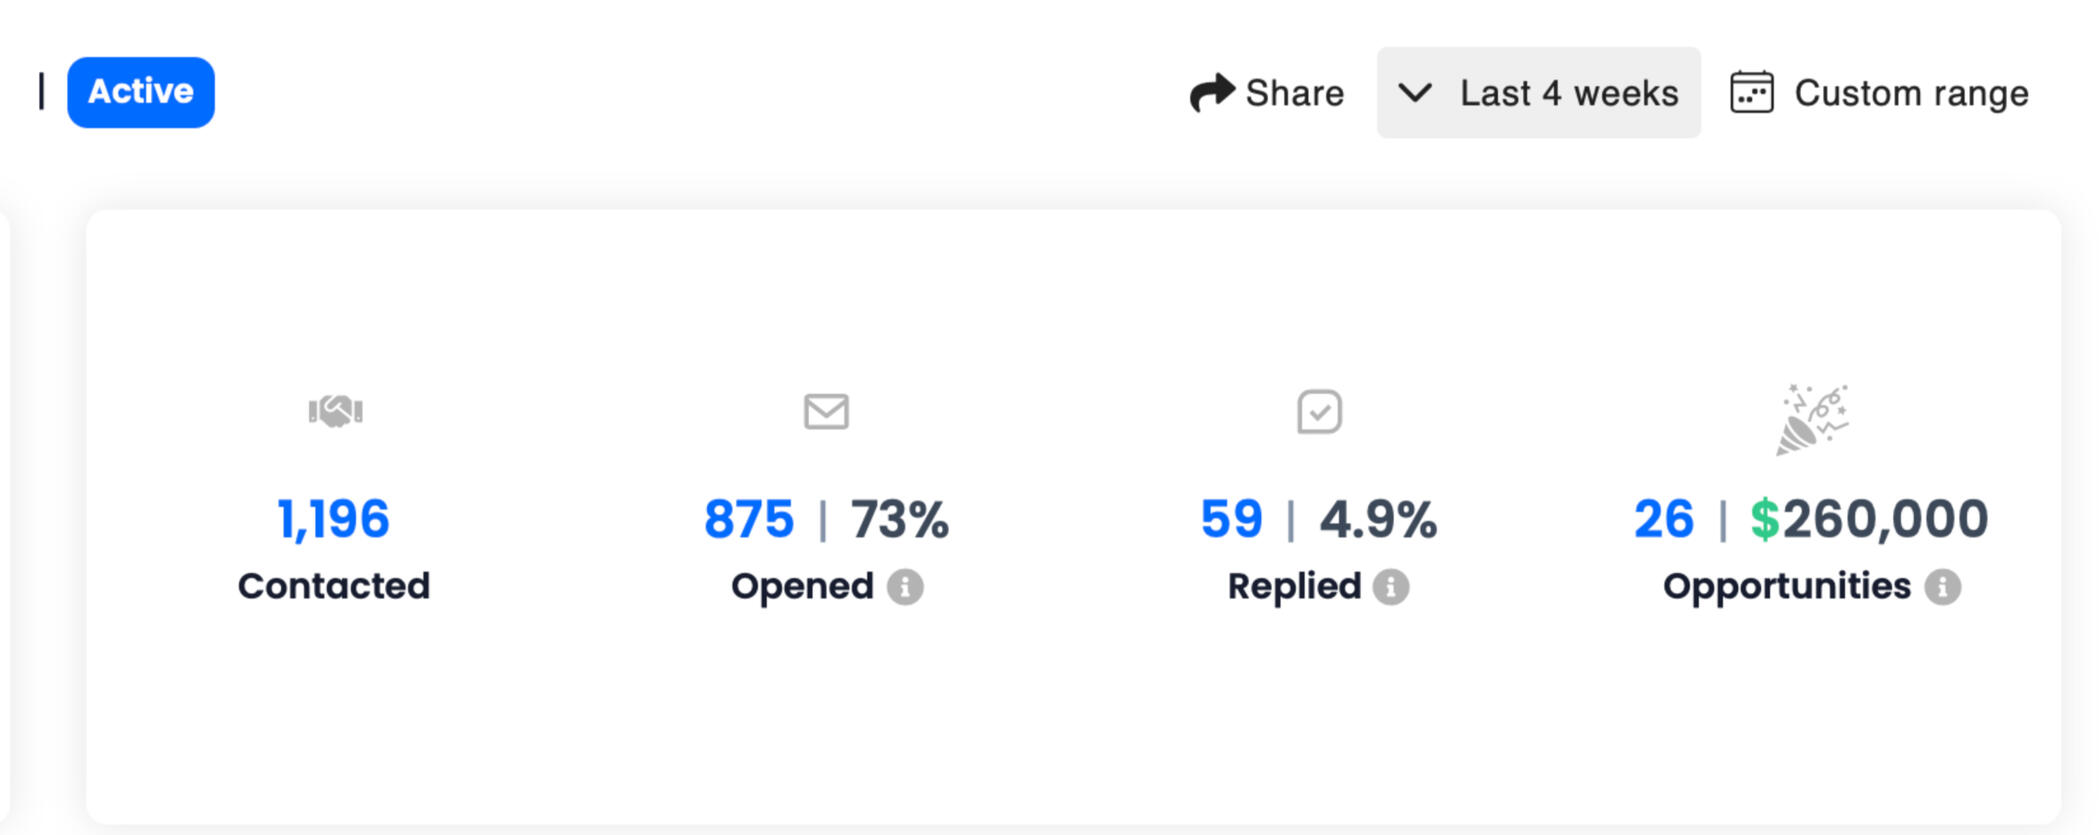
Task: Click the chevron beside Last 4 weeks
Action: pos(1415,93)
